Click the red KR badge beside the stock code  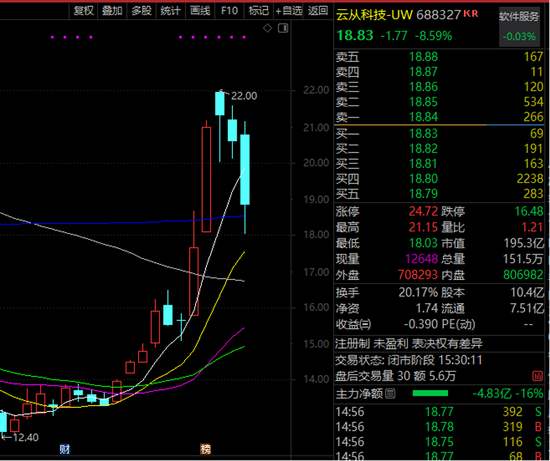coord(471,14)
